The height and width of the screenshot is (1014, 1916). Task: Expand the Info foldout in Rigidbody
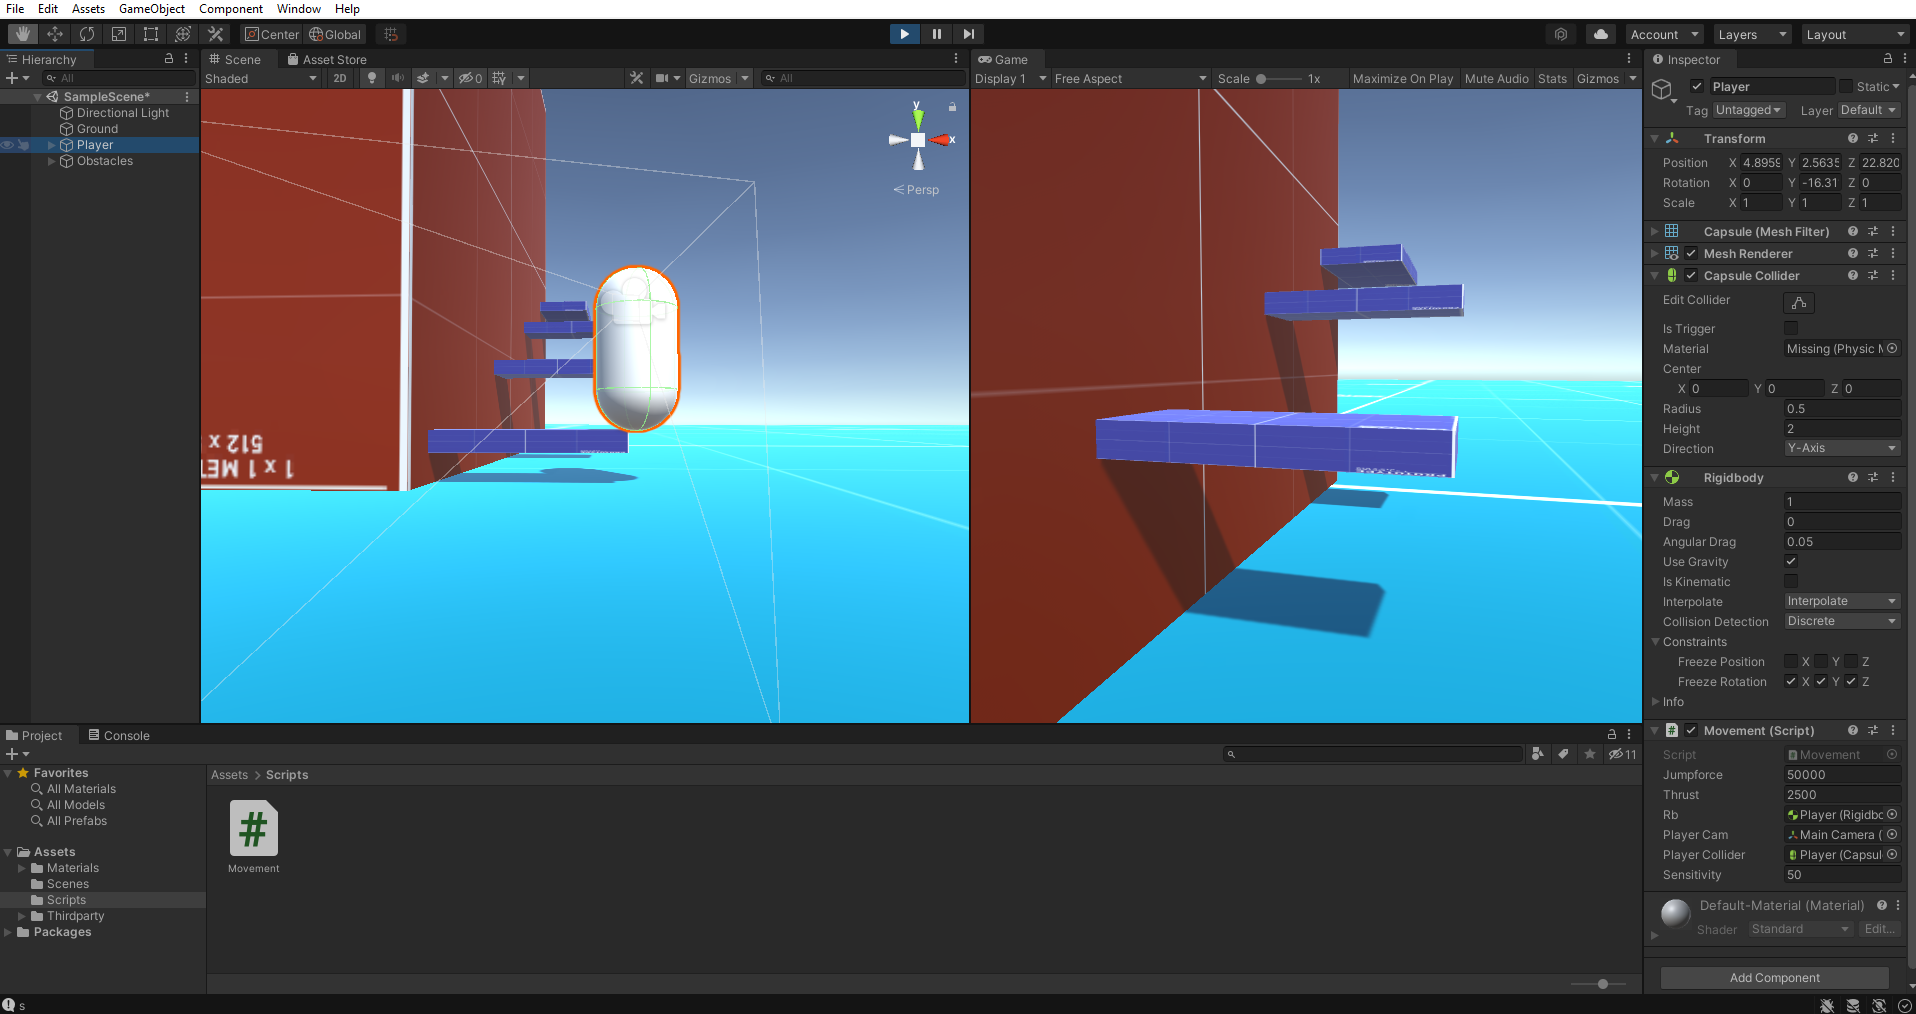point(1655,701)
